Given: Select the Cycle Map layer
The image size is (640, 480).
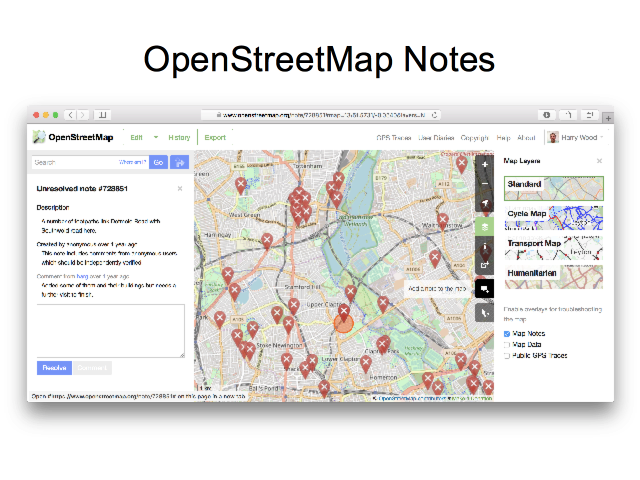Looking at the screenshot, I should (554, 218).
